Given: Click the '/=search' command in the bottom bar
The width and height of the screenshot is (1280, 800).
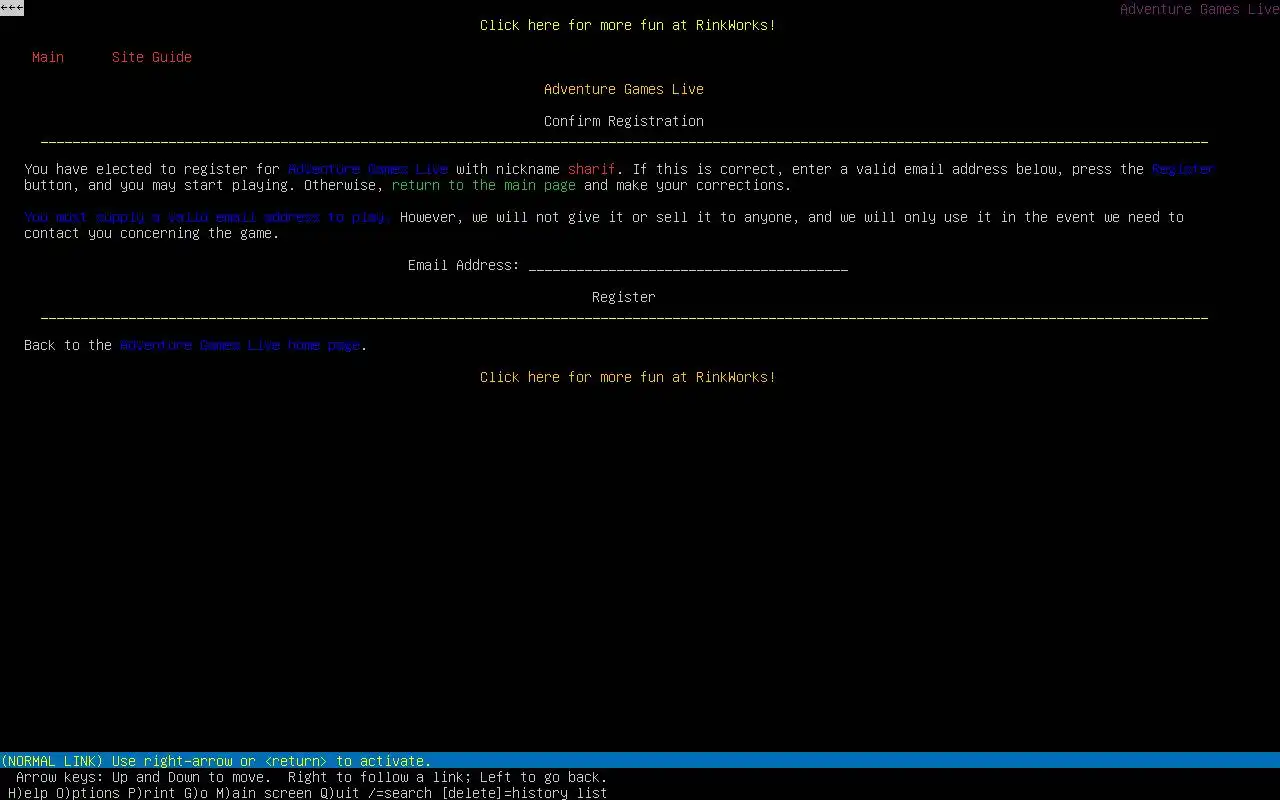Looking at the screenshot, I should coord(400,793).
